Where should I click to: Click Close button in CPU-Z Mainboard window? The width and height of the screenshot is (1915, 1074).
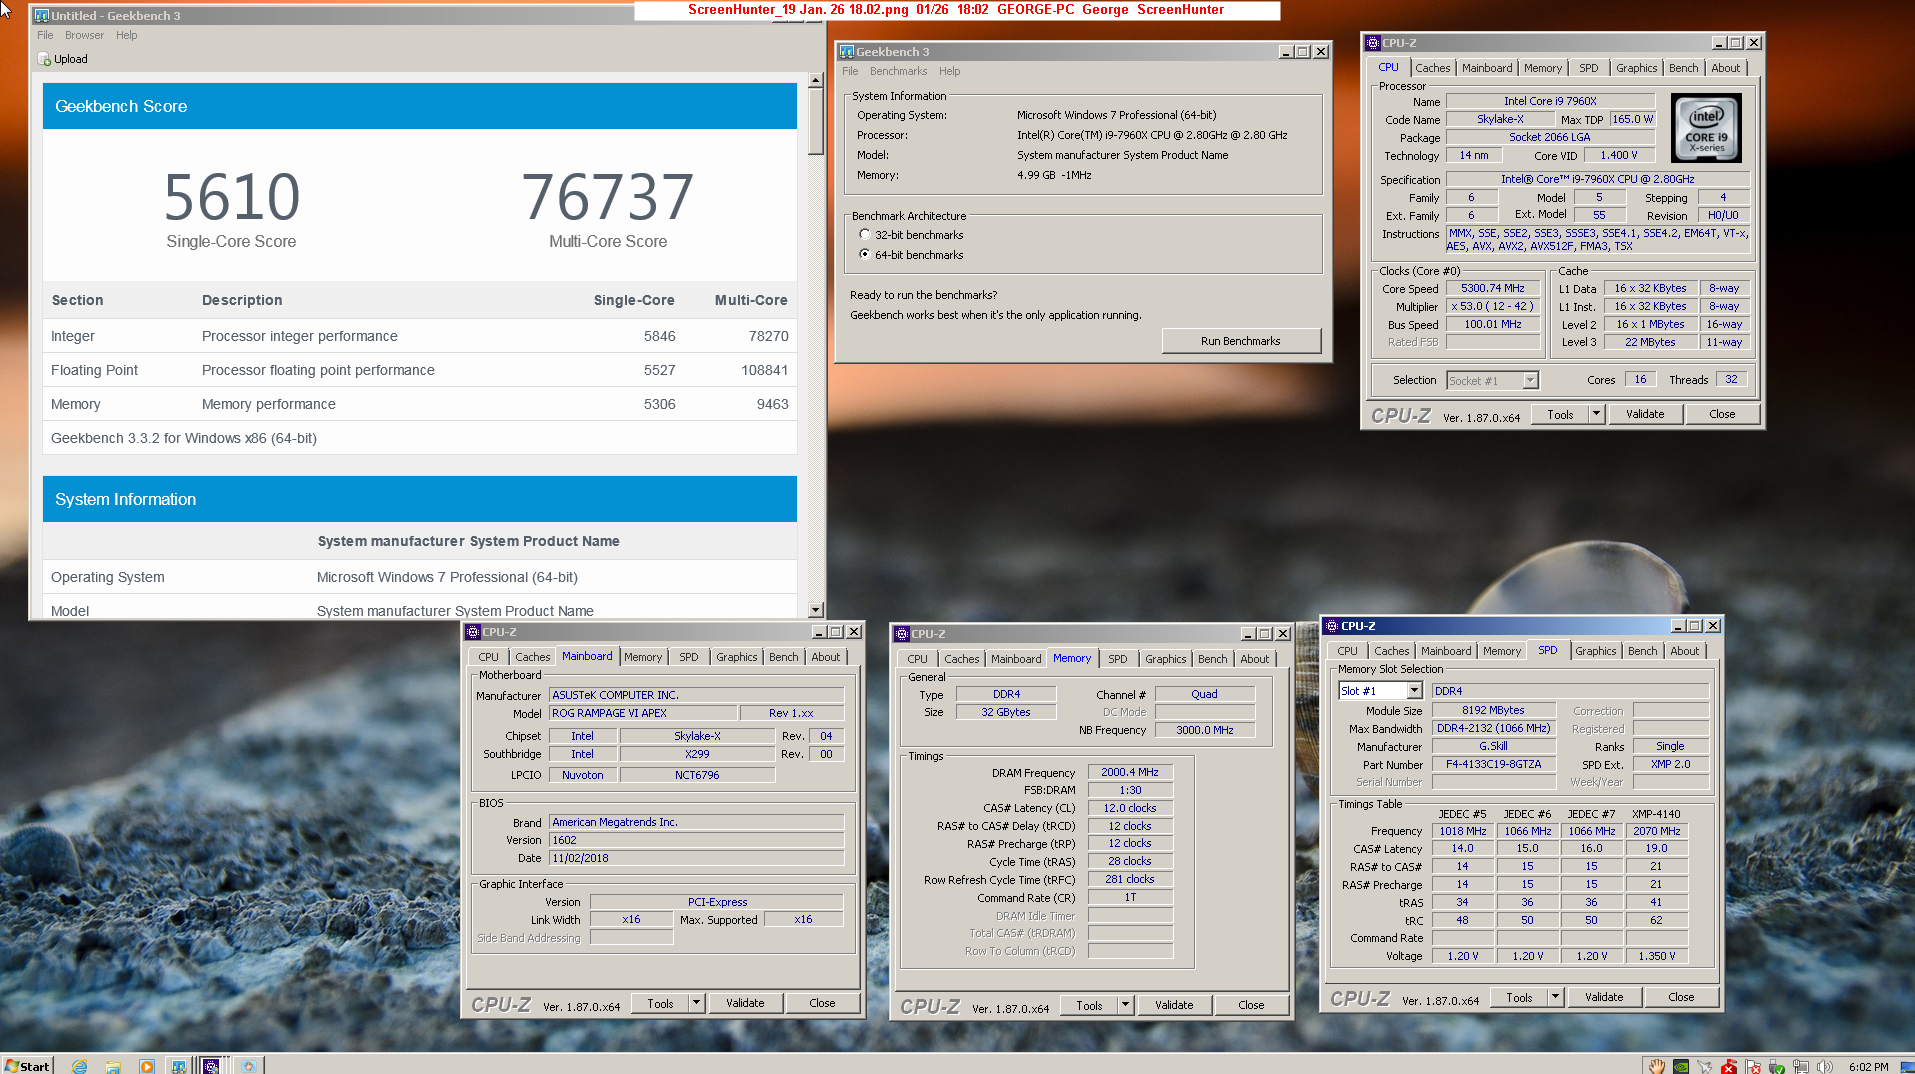(822, 1003)
